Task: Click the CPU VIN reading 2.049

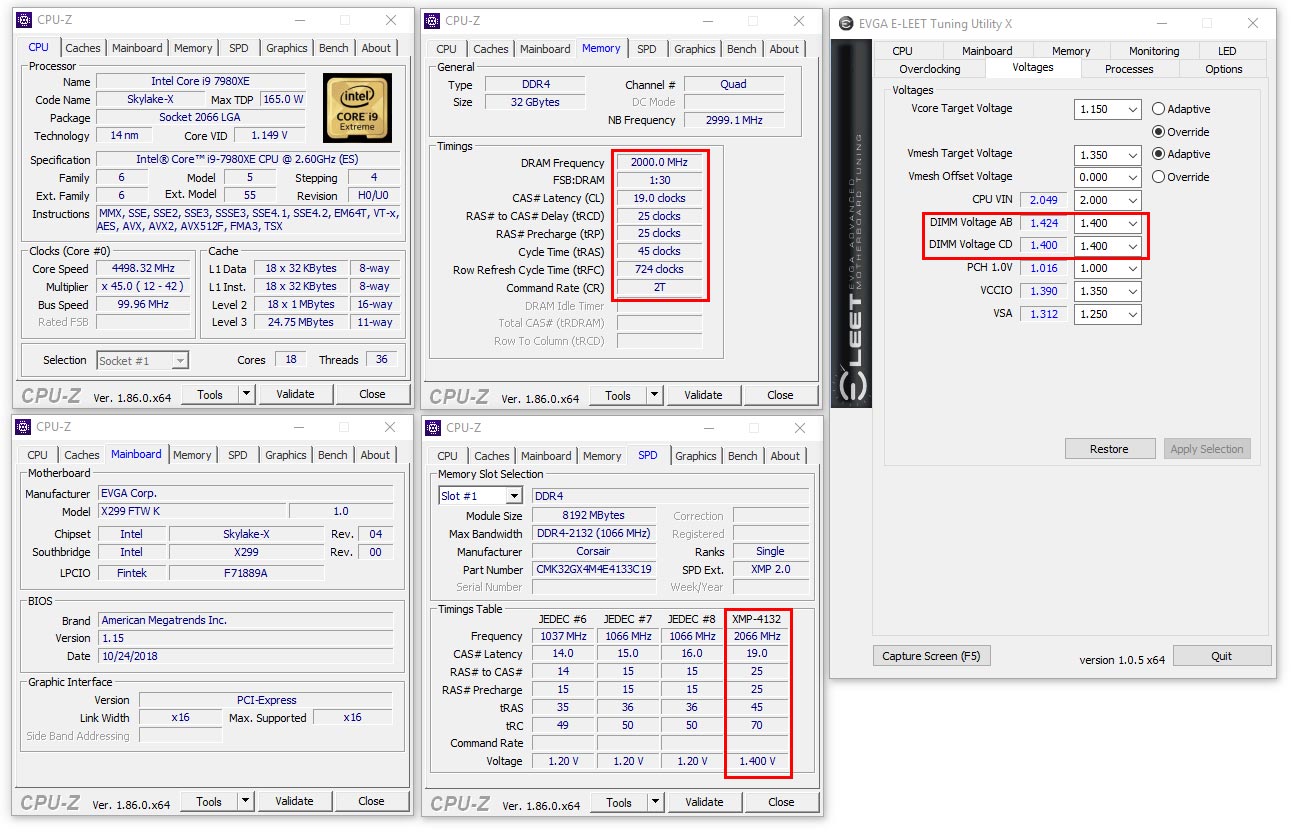Action: (x=1043, y=200)
